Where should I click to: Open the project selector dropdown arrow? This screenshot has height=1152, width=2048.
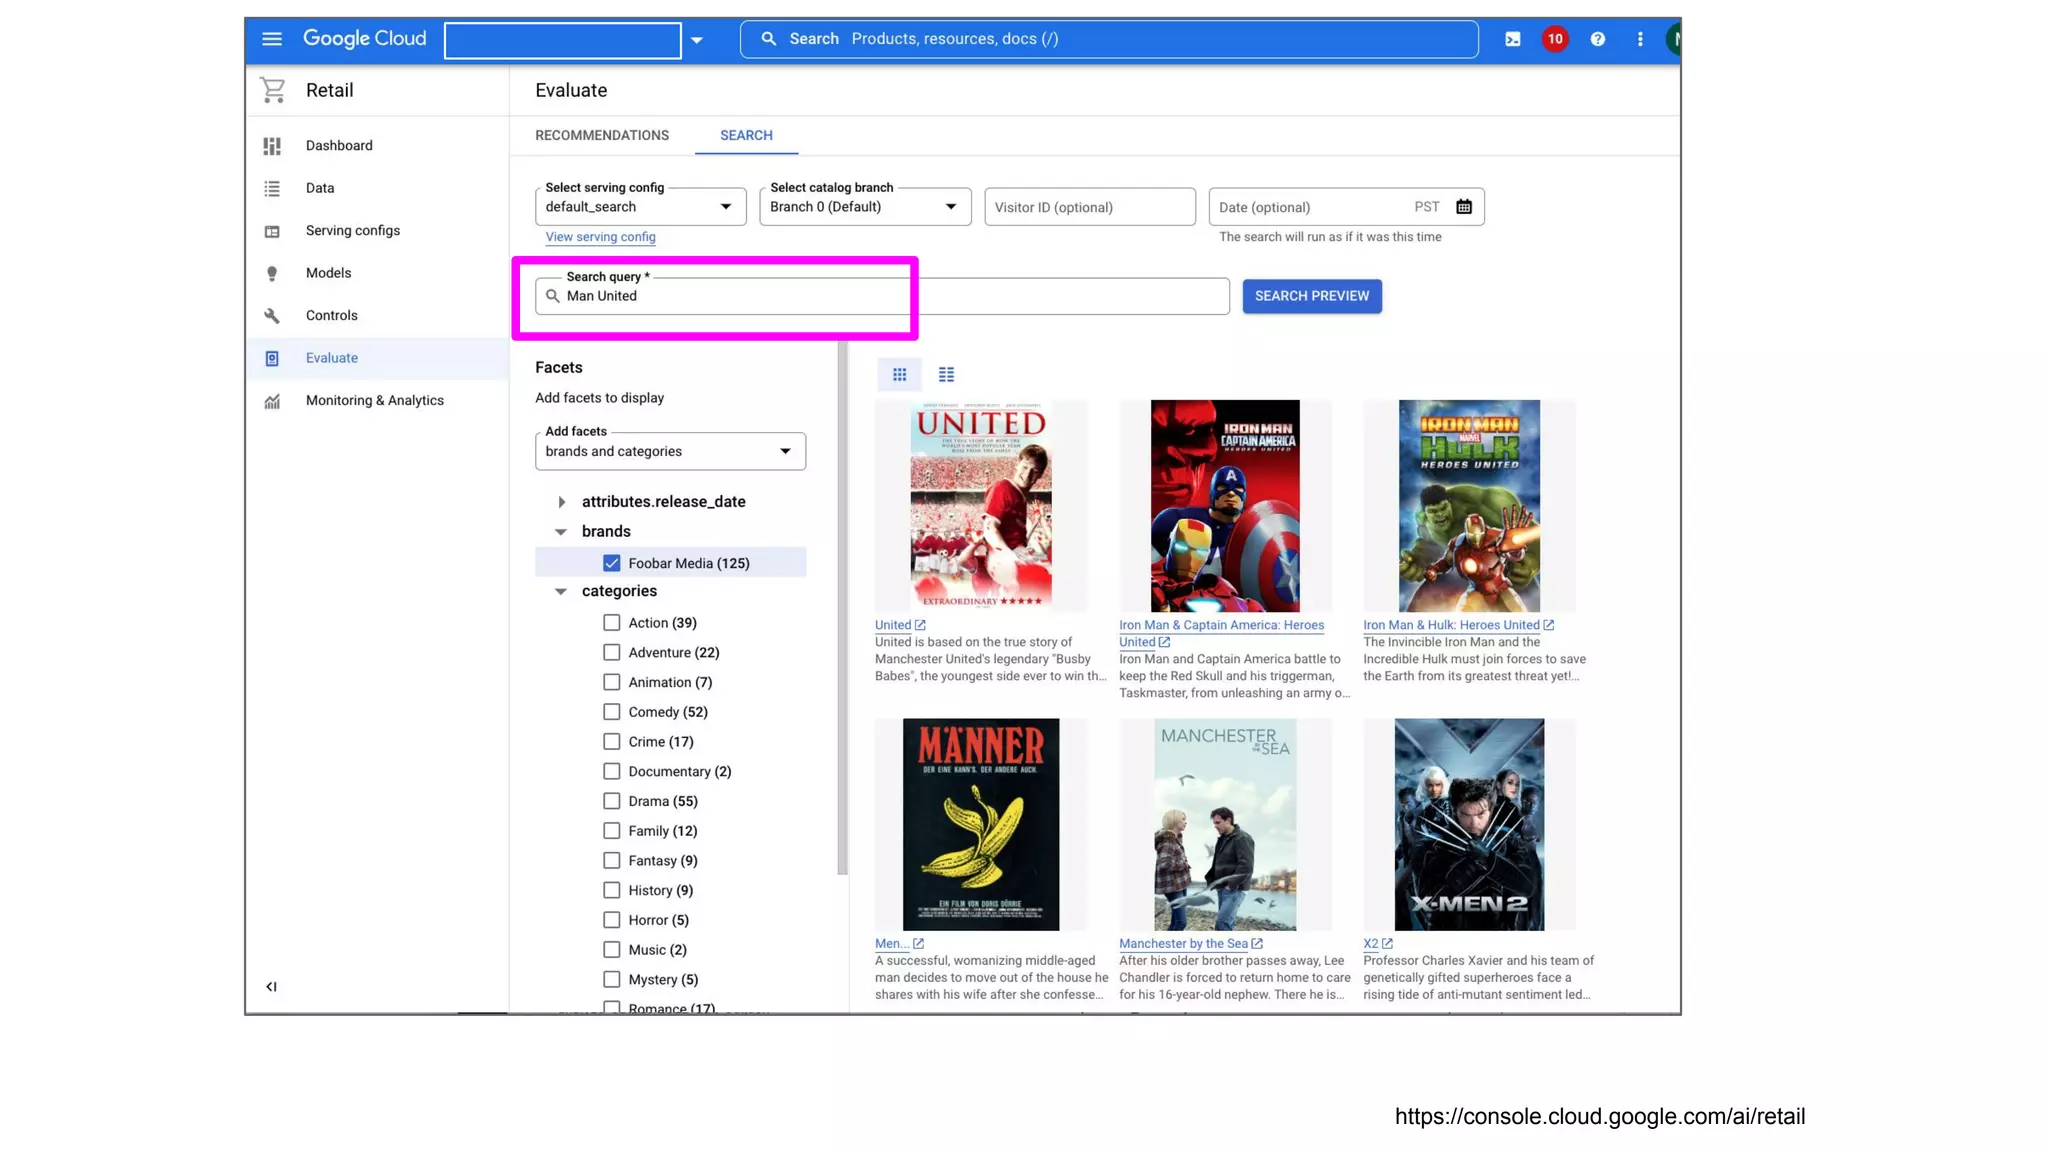[697, 40]
